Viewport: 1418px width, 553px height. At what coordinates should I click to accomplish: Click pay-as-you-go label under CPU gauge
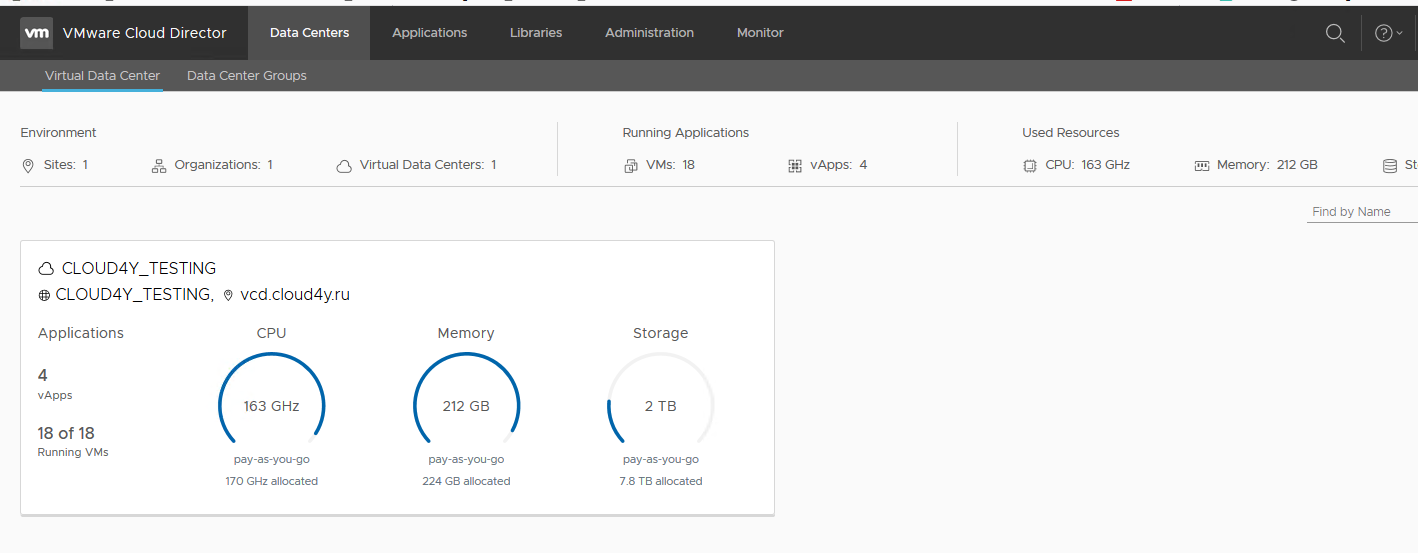272,460
